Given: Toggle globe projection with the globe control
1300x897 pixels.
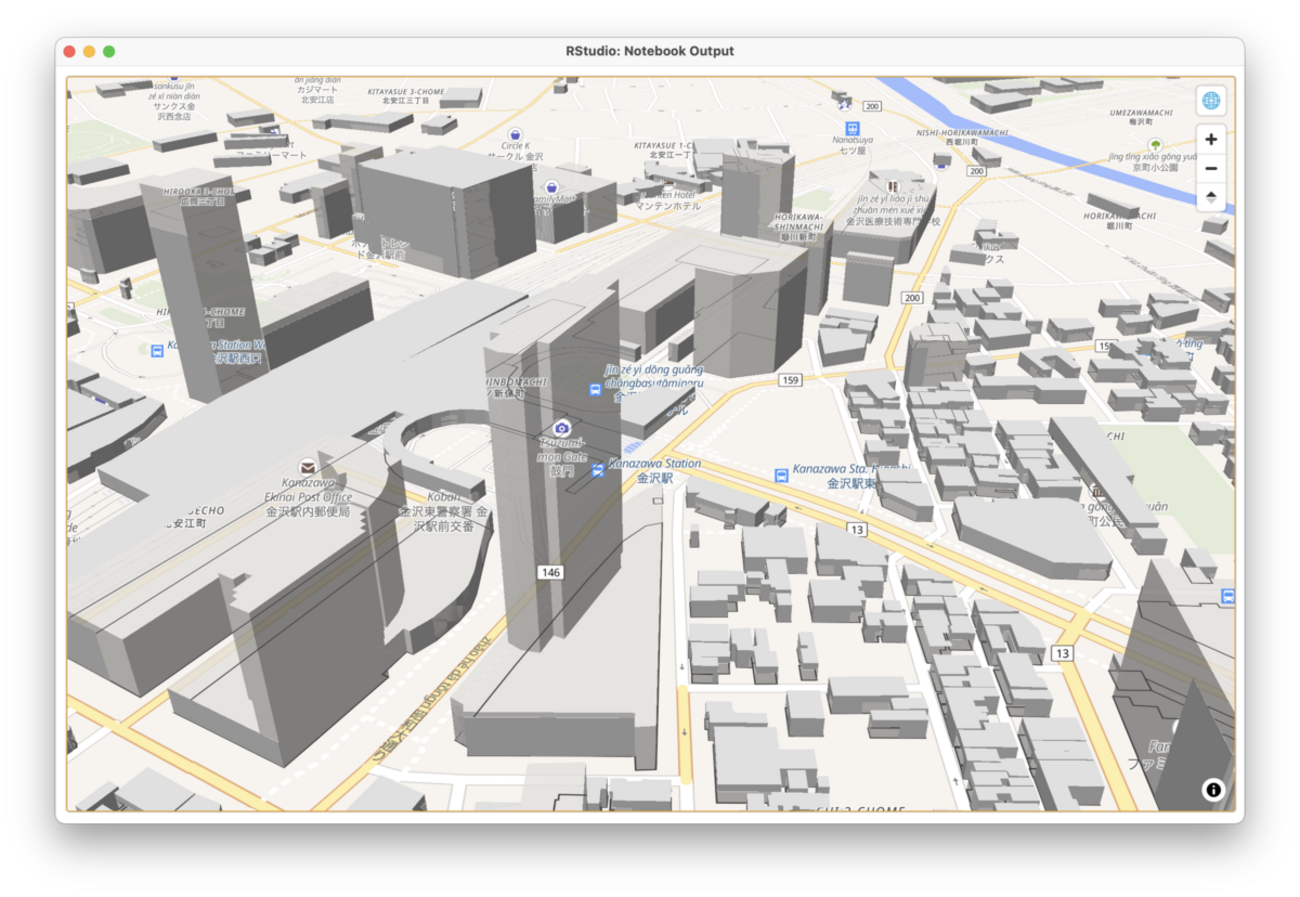Looking at the screenshot, I should (x=1212, y=99).
